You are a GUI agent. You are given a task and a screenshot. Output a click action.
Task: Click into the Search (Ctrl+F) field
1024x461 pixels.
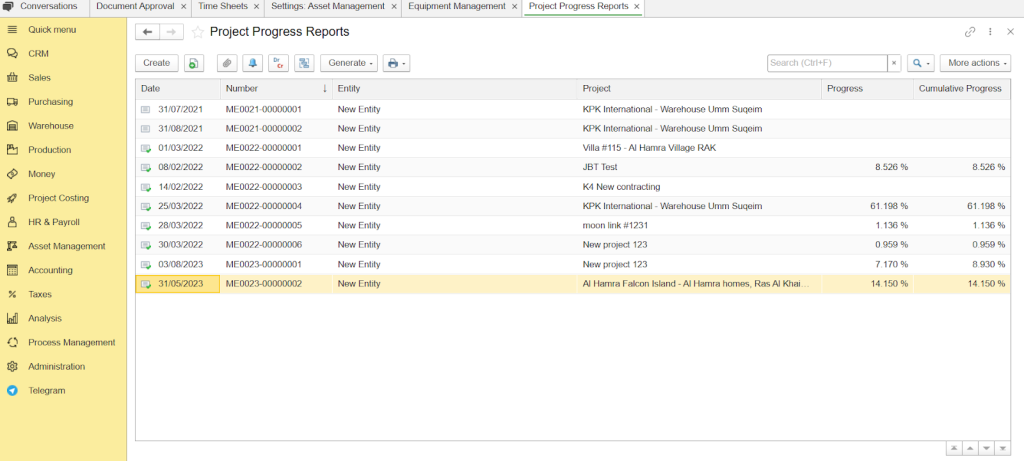pos(827,63)
